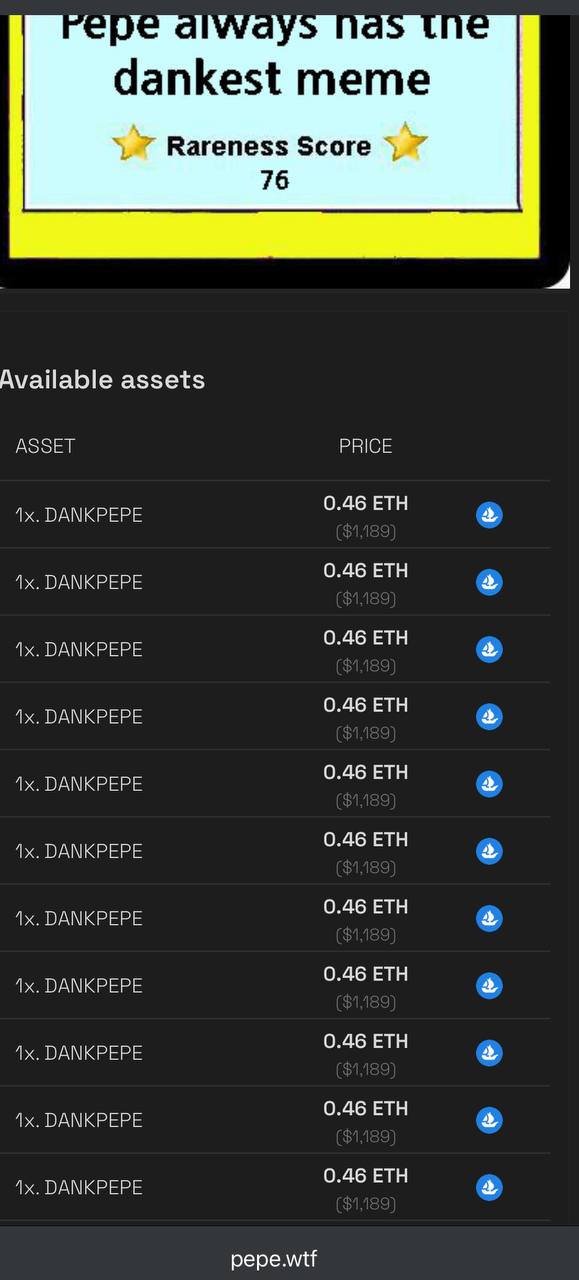Open OpenSea icon in second DANKPEPE row
The width and height of the screenshot is (579, 1280).
[x=489, y=582]
